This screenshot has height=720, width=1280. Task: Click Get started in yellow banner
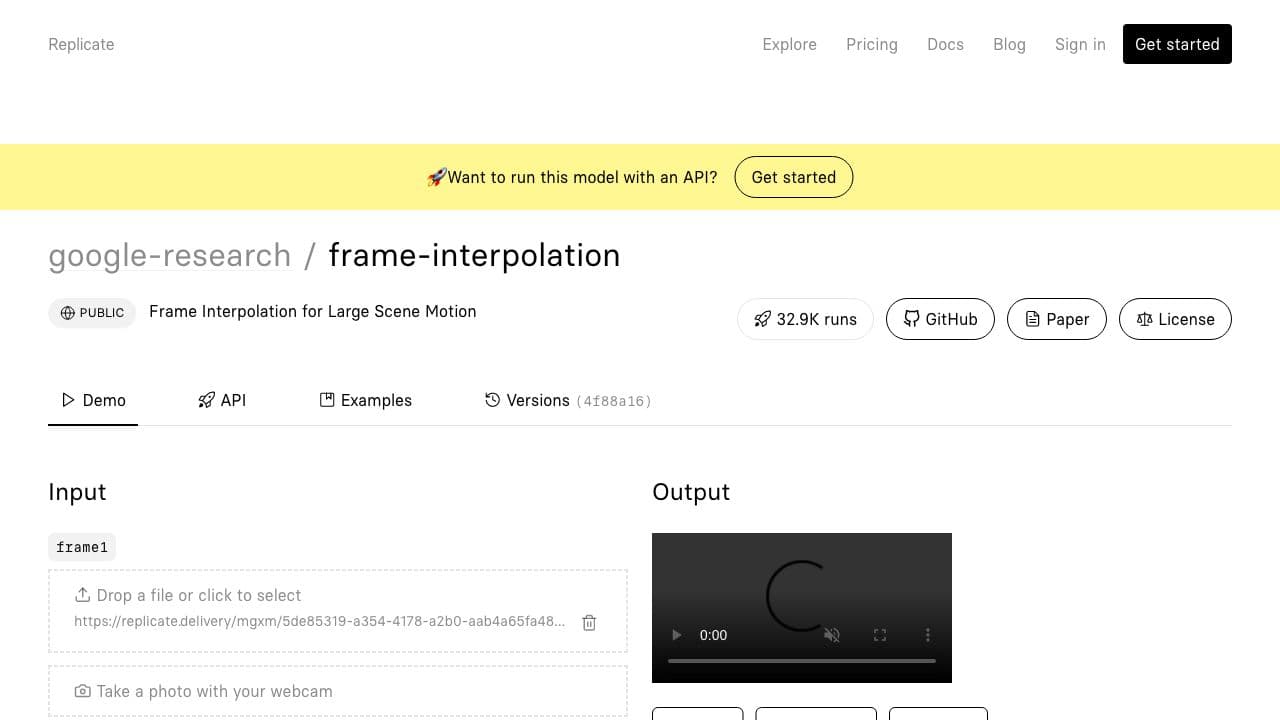[x=793, y=177]
